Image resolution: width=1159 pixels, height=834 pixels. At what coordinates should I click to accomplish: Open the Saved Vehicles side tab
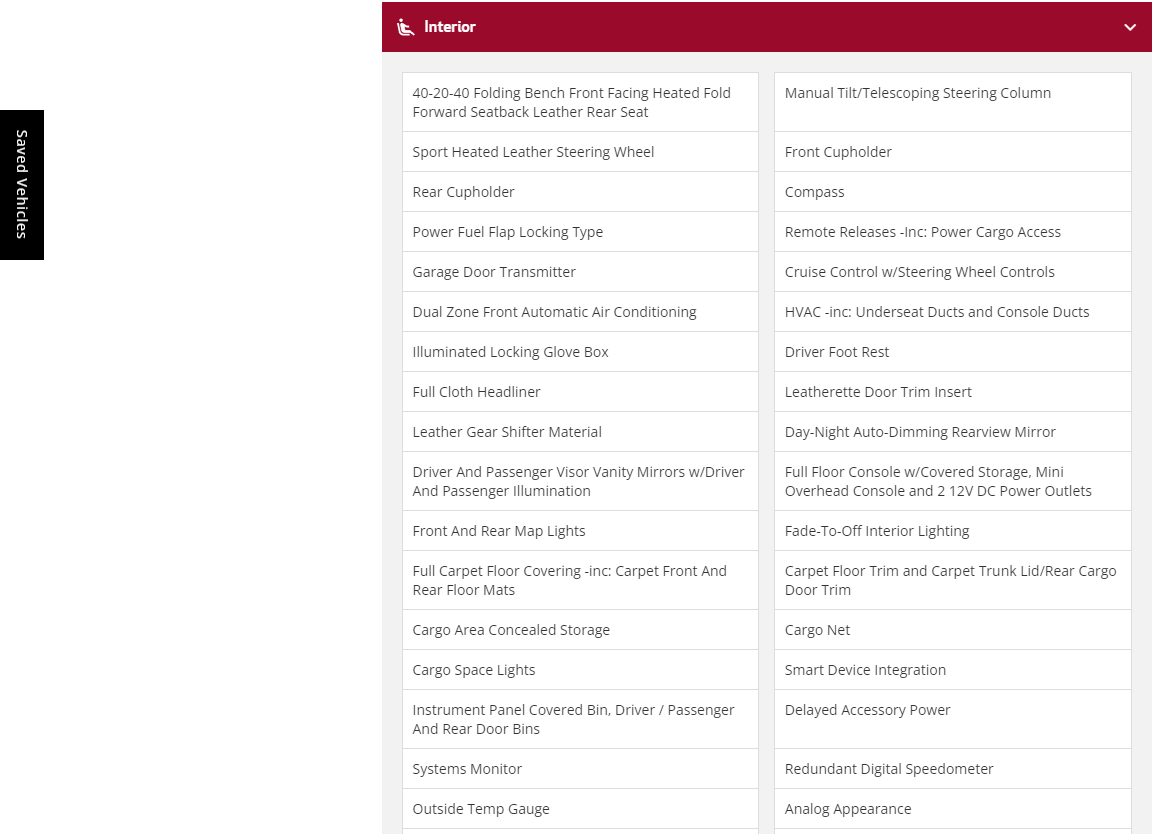coord(22,184)
